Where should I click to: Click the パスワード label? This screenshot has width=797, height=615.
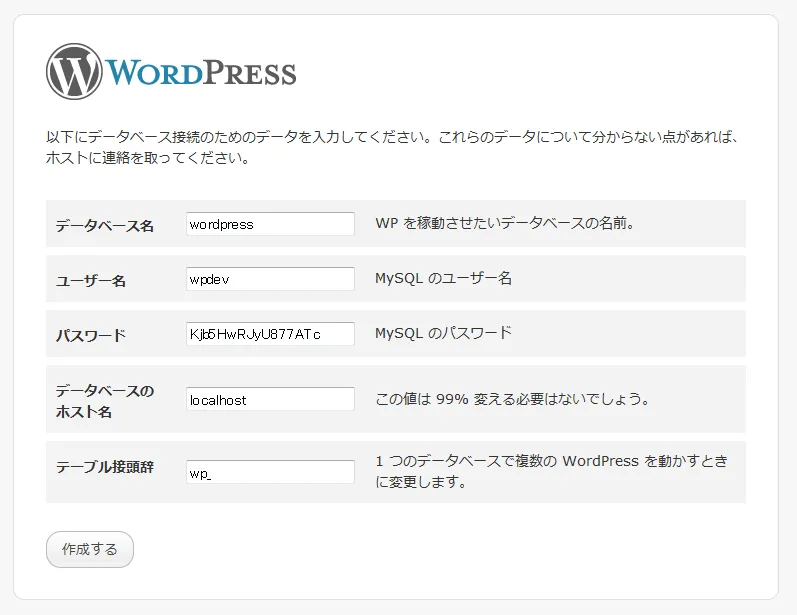[x=91, y=335]
